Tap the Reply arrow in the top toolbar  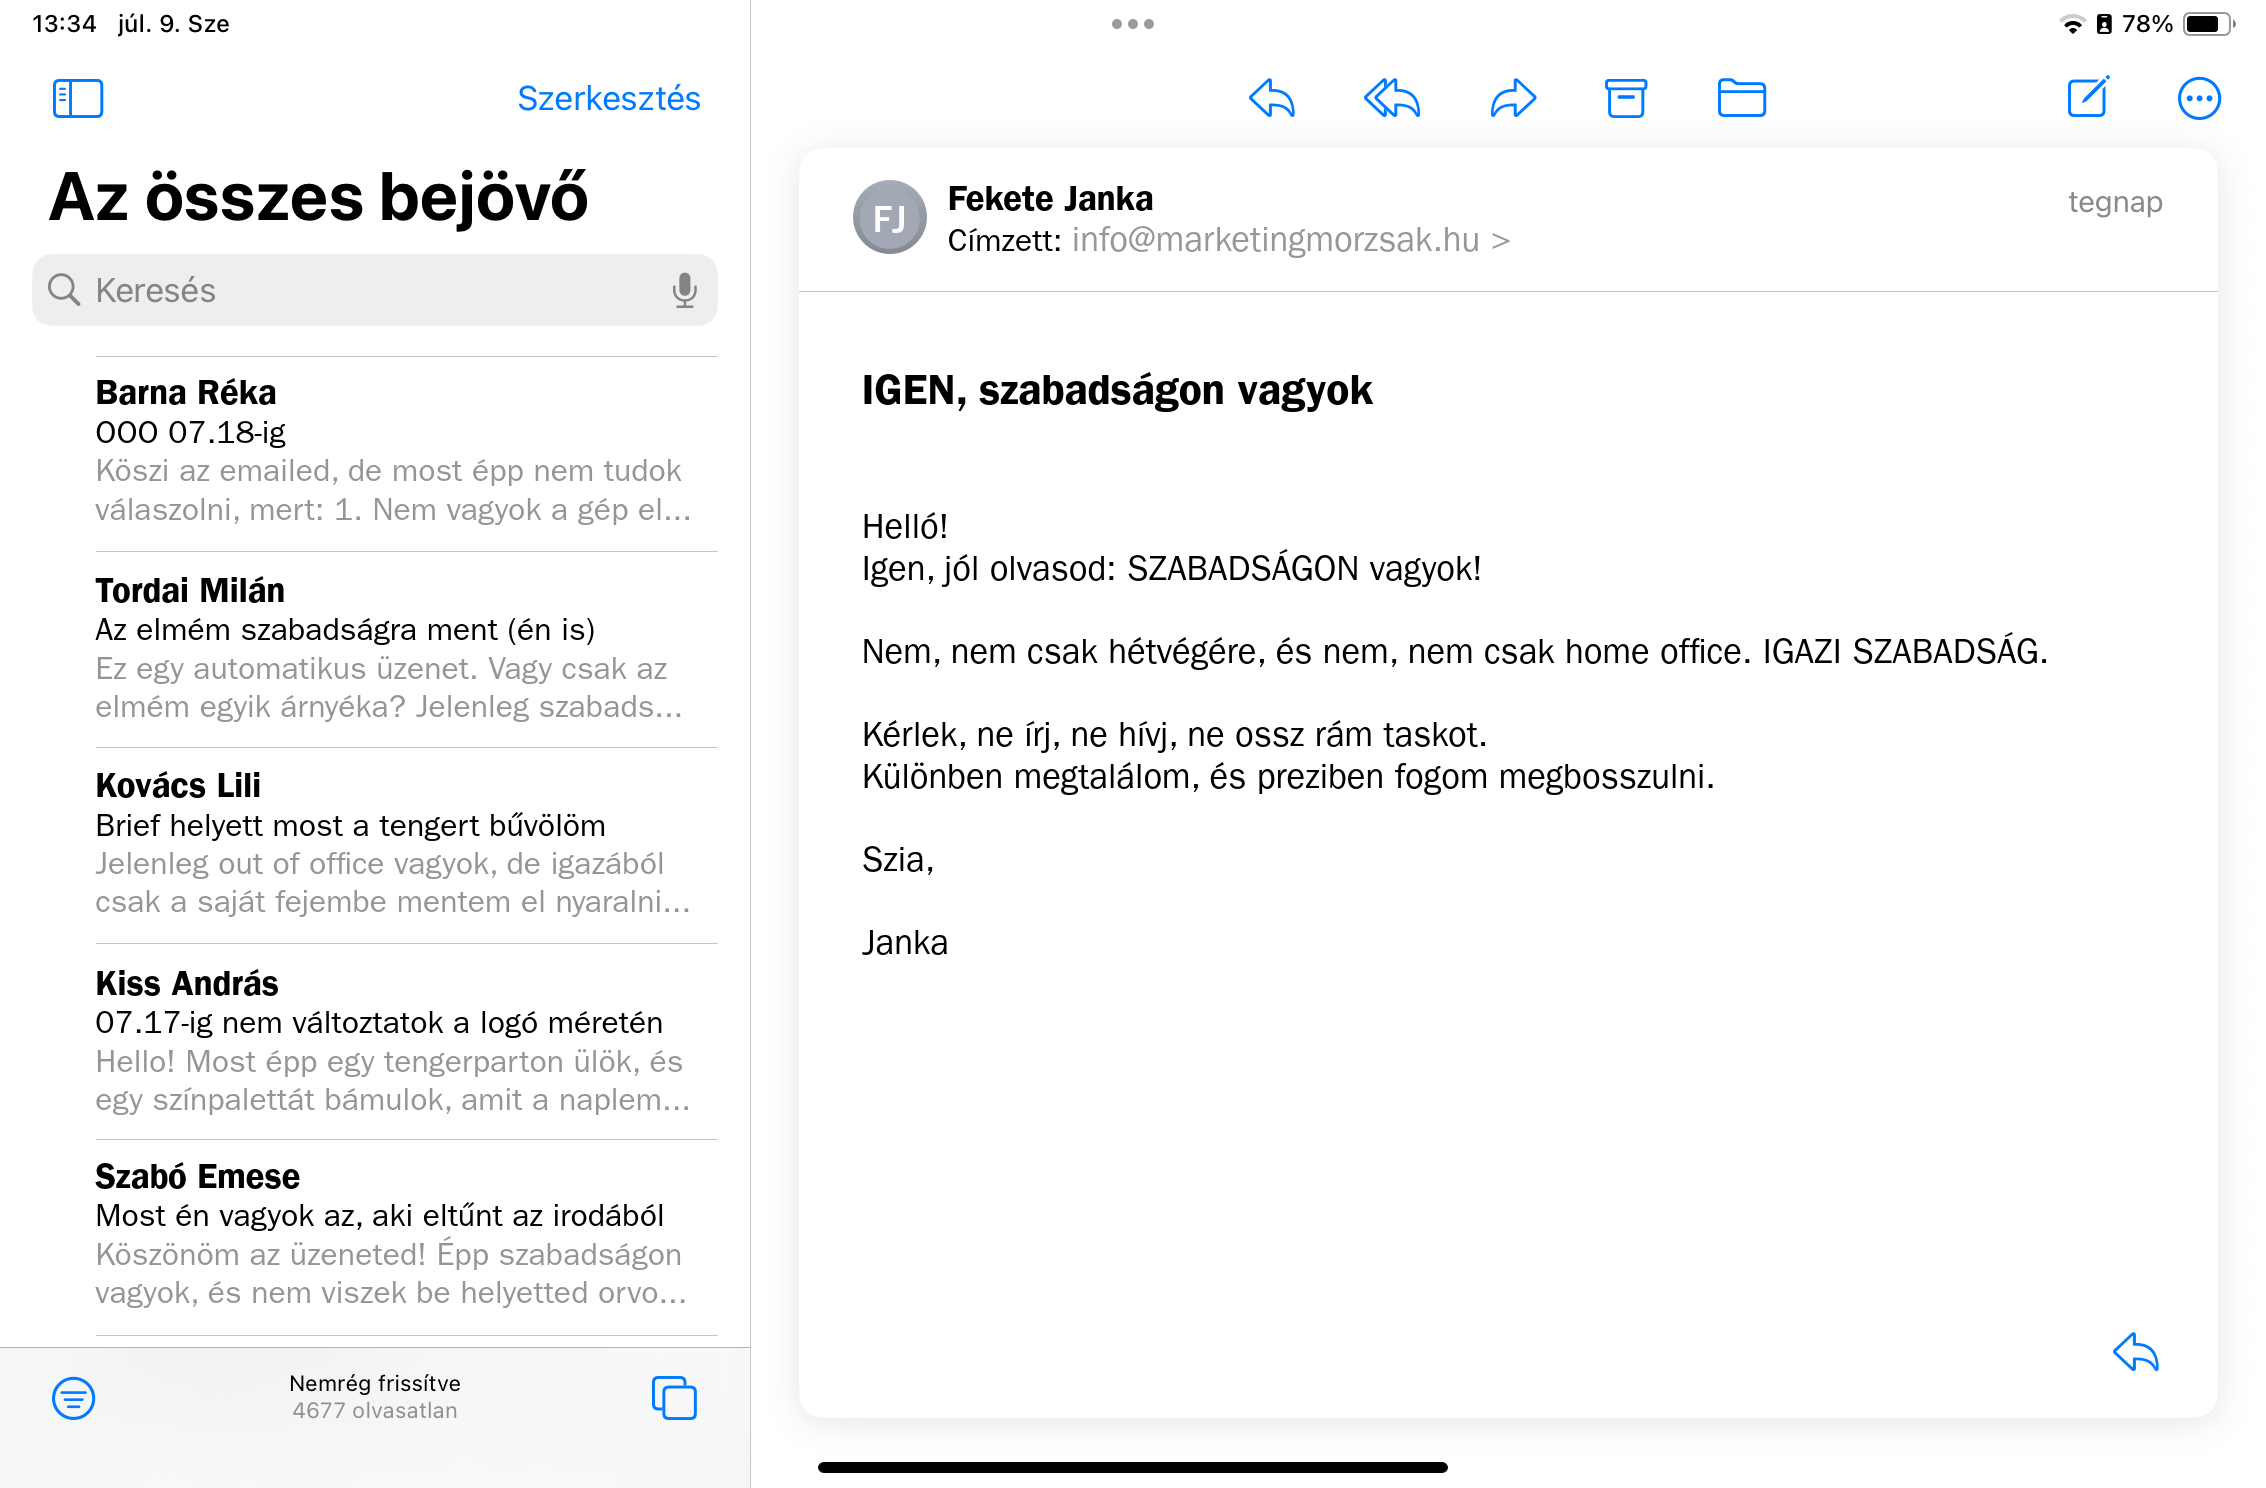pos(1272,98)
